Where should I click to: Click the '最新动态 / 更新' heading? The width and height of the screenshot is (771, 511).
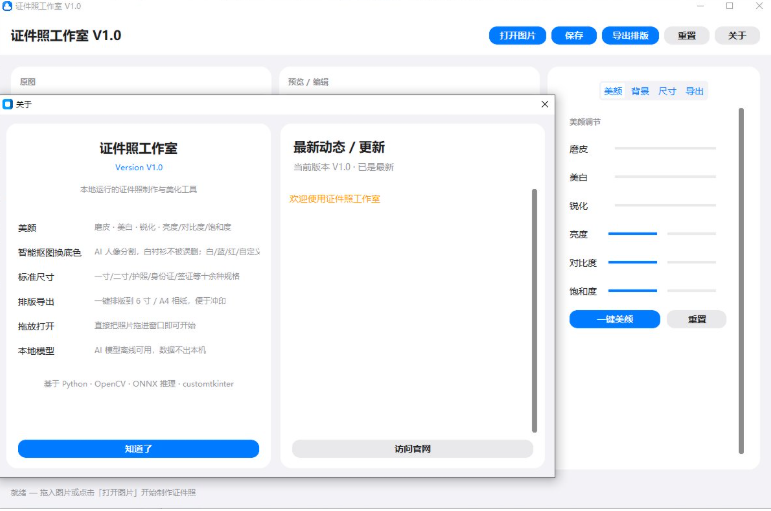339,147
